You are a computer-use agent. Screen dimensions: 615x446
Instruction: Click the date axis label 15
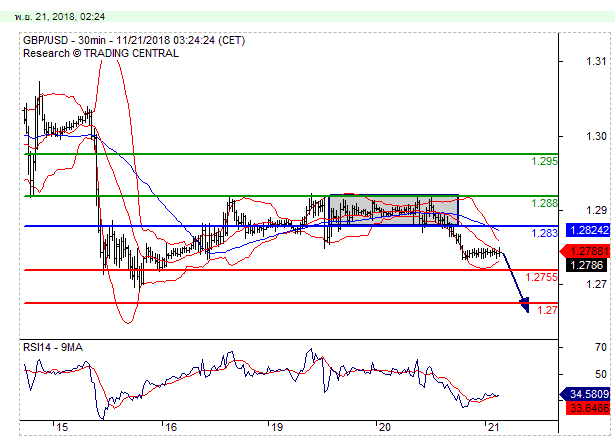pos(62,427)
